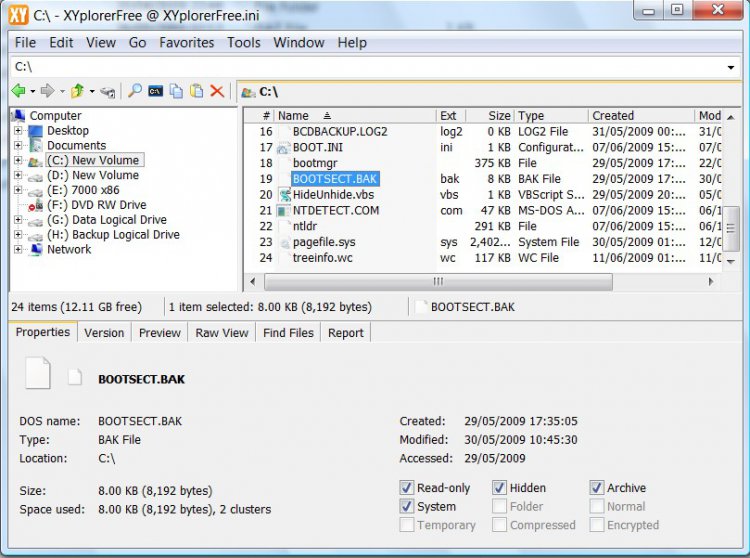Click the small file icon beside BOOTSECT.BAK heading
Viewport: 750px width, 558px height.
[75, 377]
